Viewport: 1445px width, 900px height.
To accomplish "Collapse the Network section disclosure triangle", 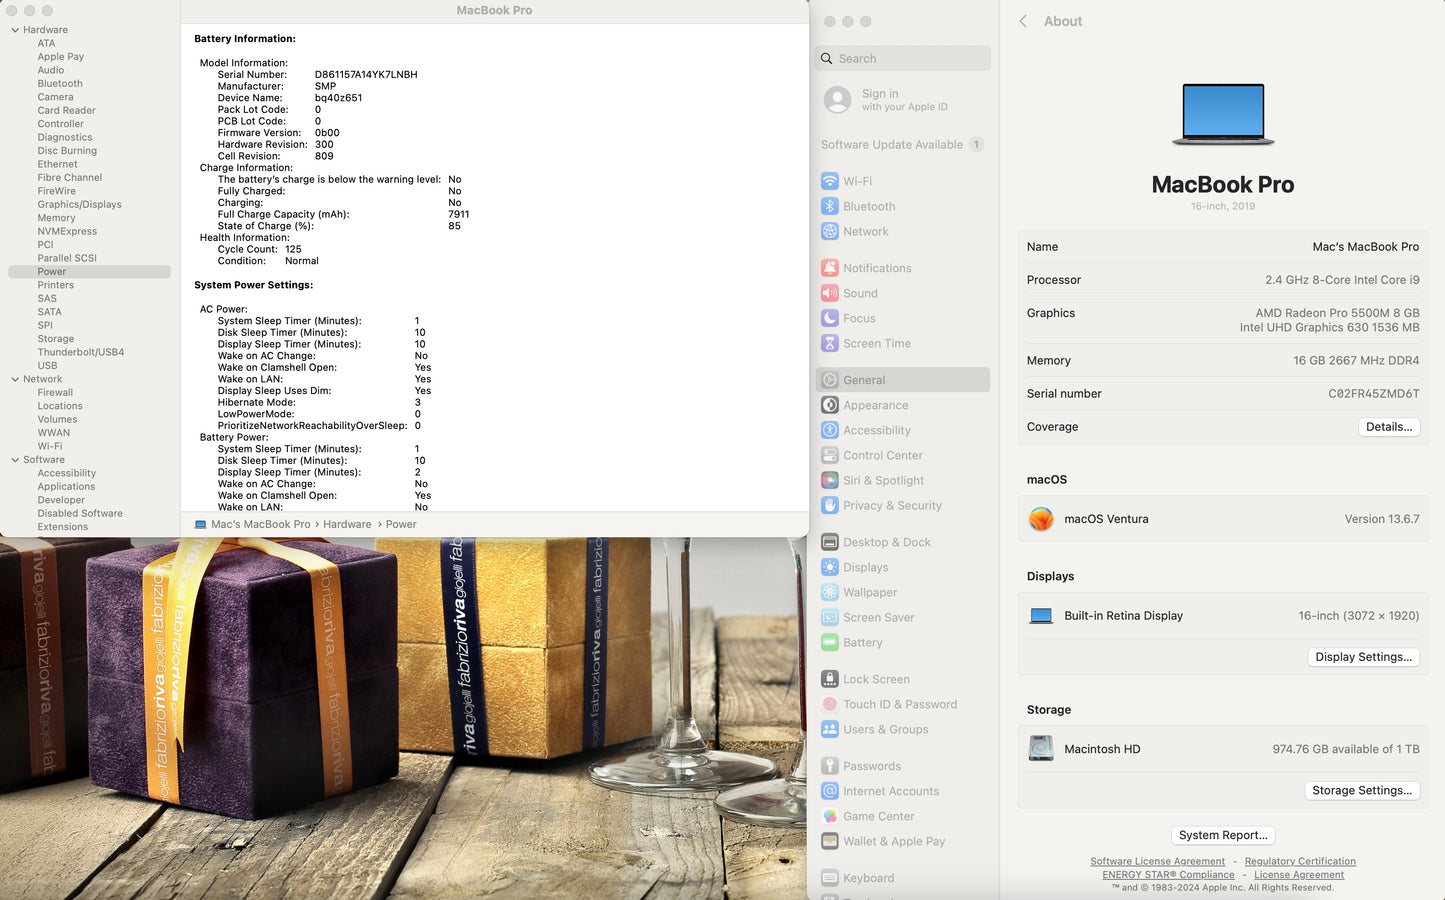I will point(15,379).
